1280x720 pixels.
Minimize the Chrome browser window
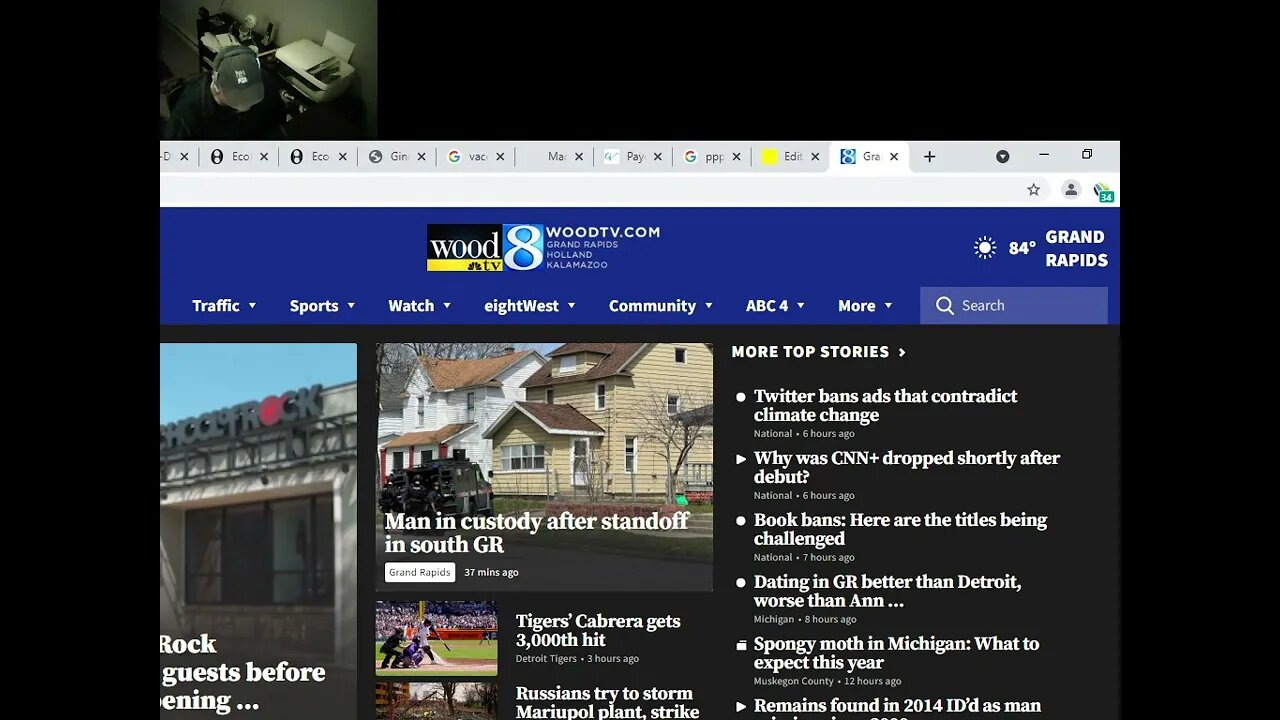pos(1044,155)
